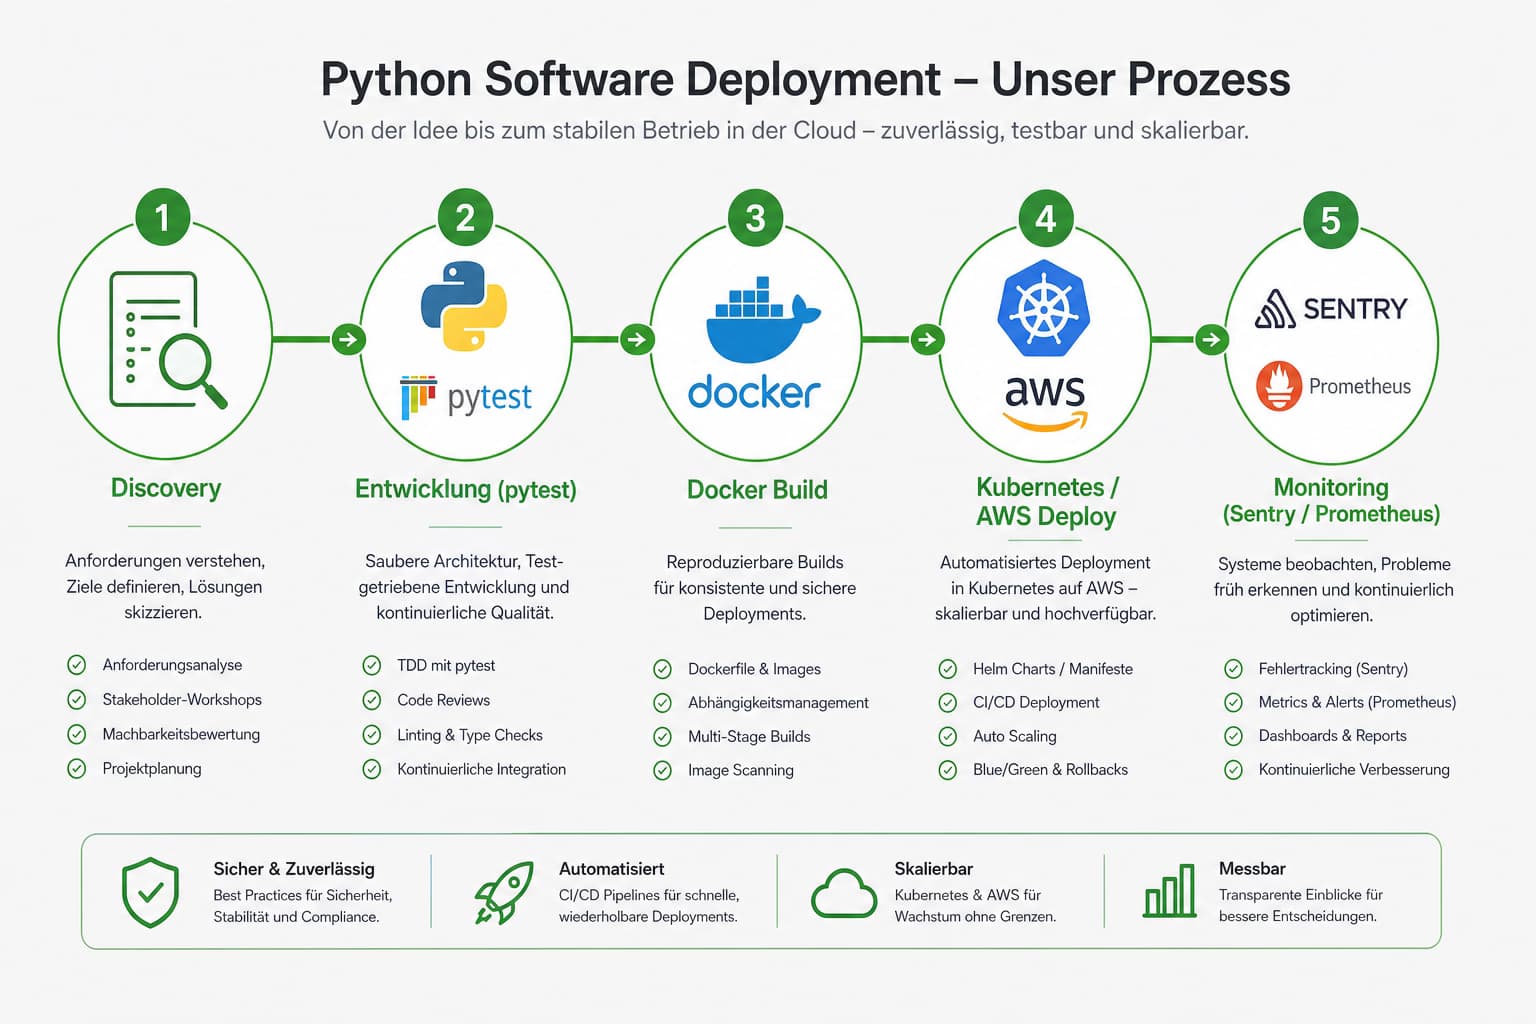1536x1024 pixels.
Task: Click the Saubere Architektur description paragraph
Action: click(x=465, y=586)
